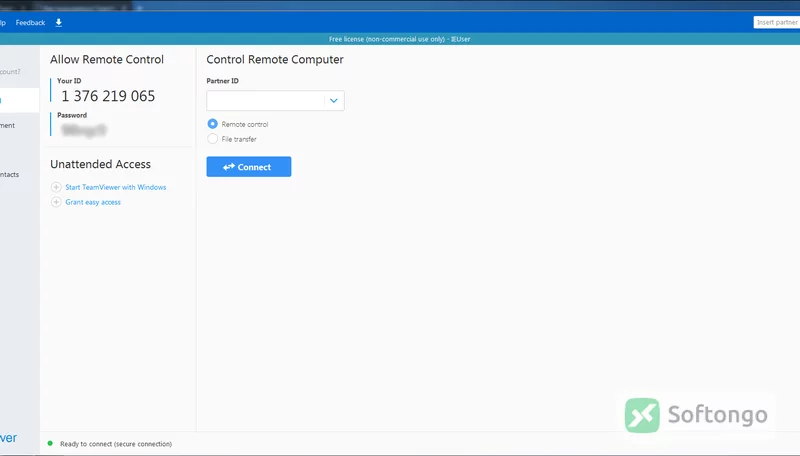
Task: Click the Insert partner ID field at top right
Action: (x=777, y=22)
